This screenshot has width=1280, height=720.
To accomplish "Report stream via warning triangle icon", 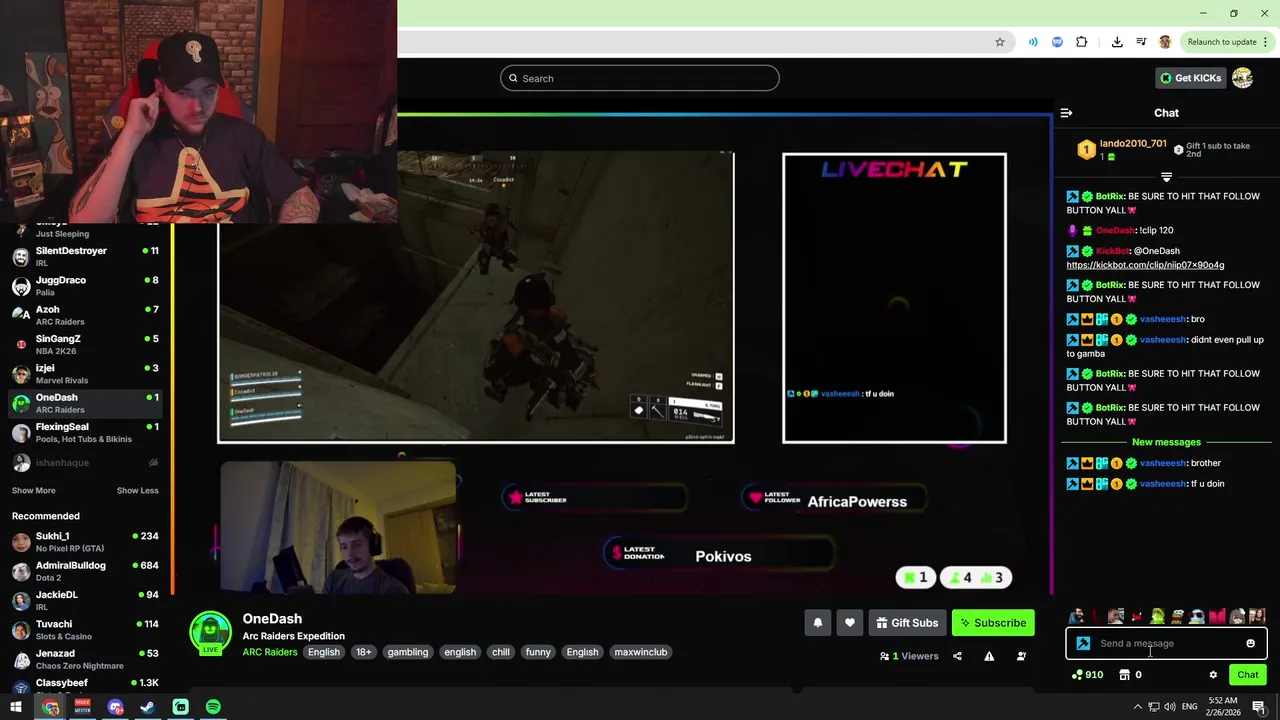I will [989, 656].
